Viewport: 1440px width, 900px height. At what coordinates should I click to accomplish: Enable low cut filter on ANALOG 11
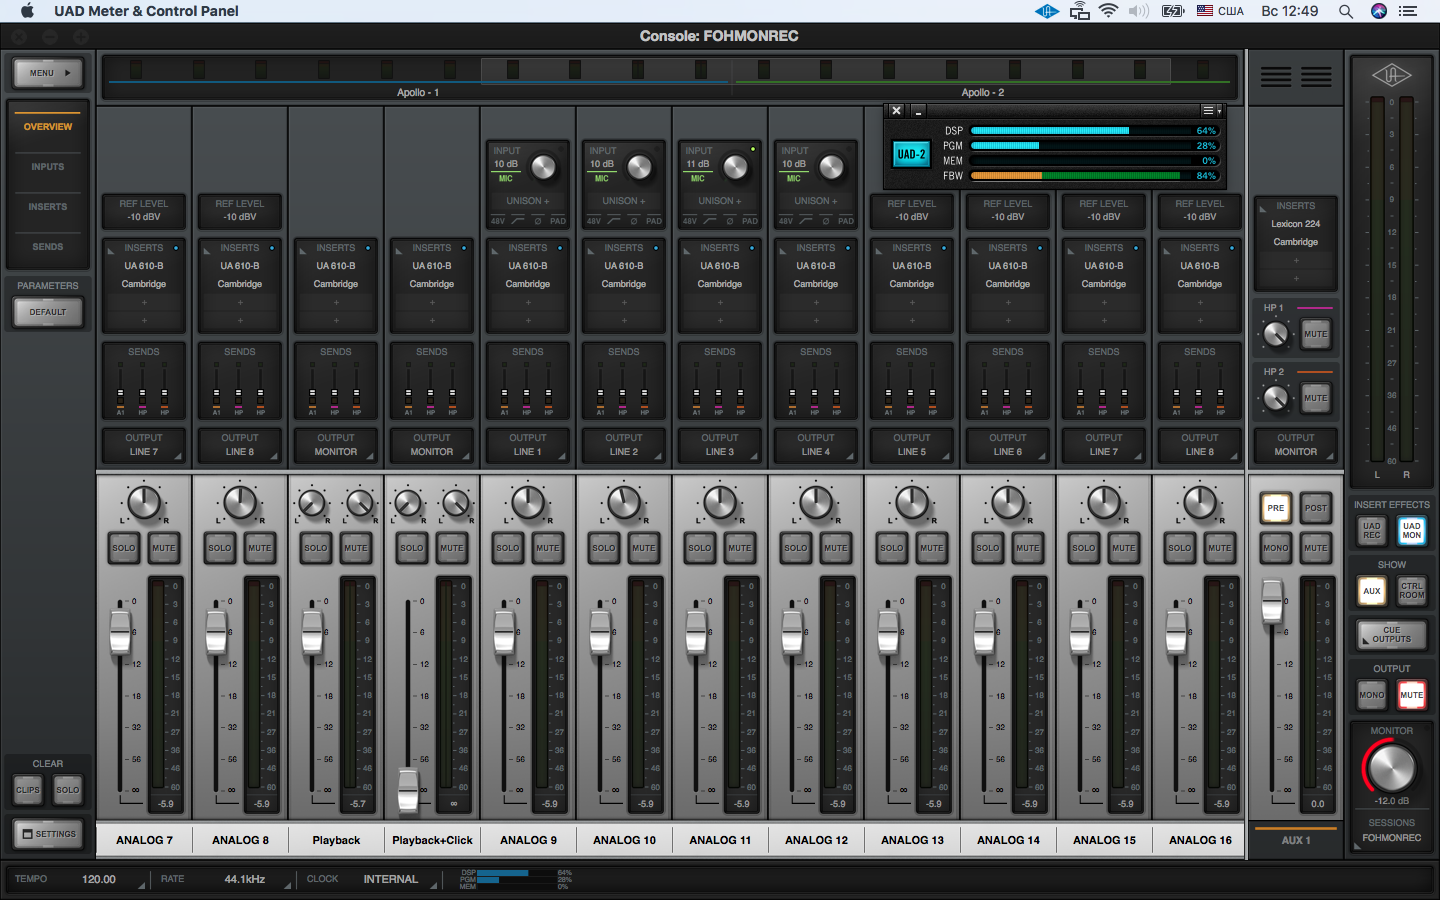pos(710,221)
